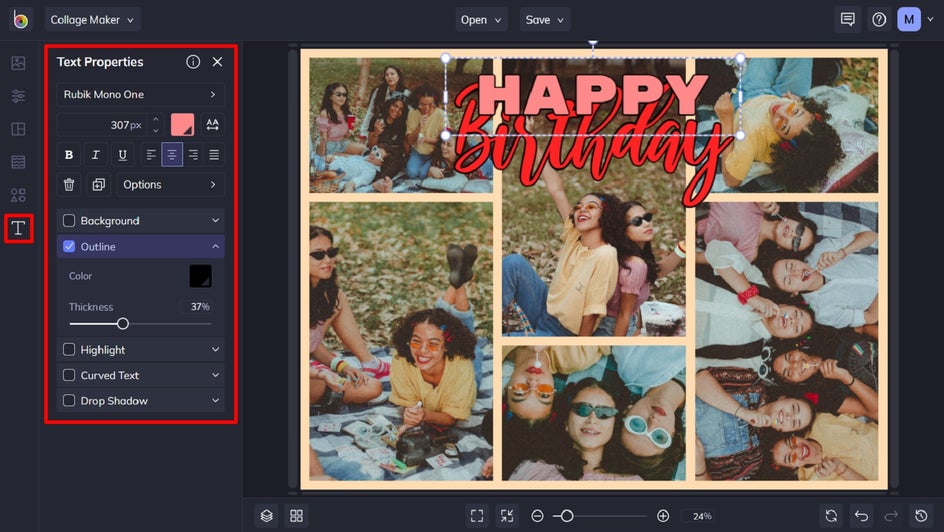Image resolution: width=944 pixels, height=532 pixels.
Task: Open the black outline color swatch
Action: click(x=200, y=276)
